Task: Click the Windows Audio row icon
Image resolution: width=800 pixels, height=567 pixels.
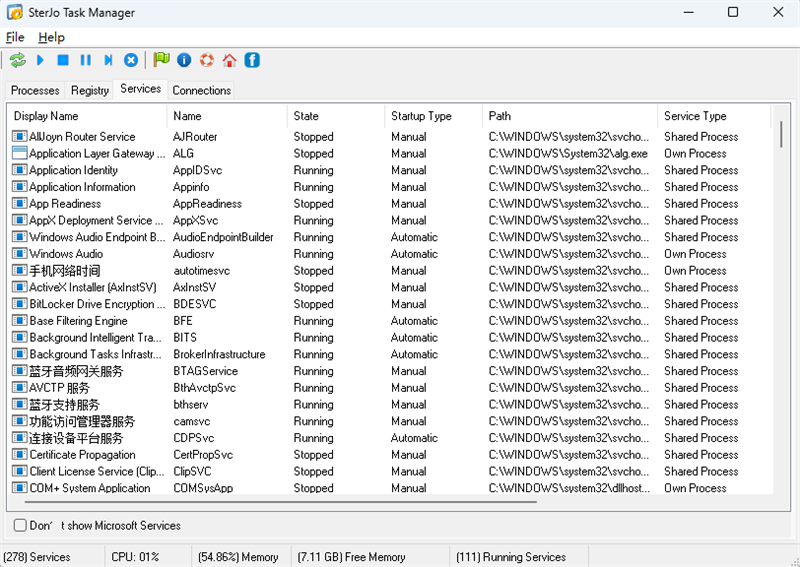Action: [19, 254]
